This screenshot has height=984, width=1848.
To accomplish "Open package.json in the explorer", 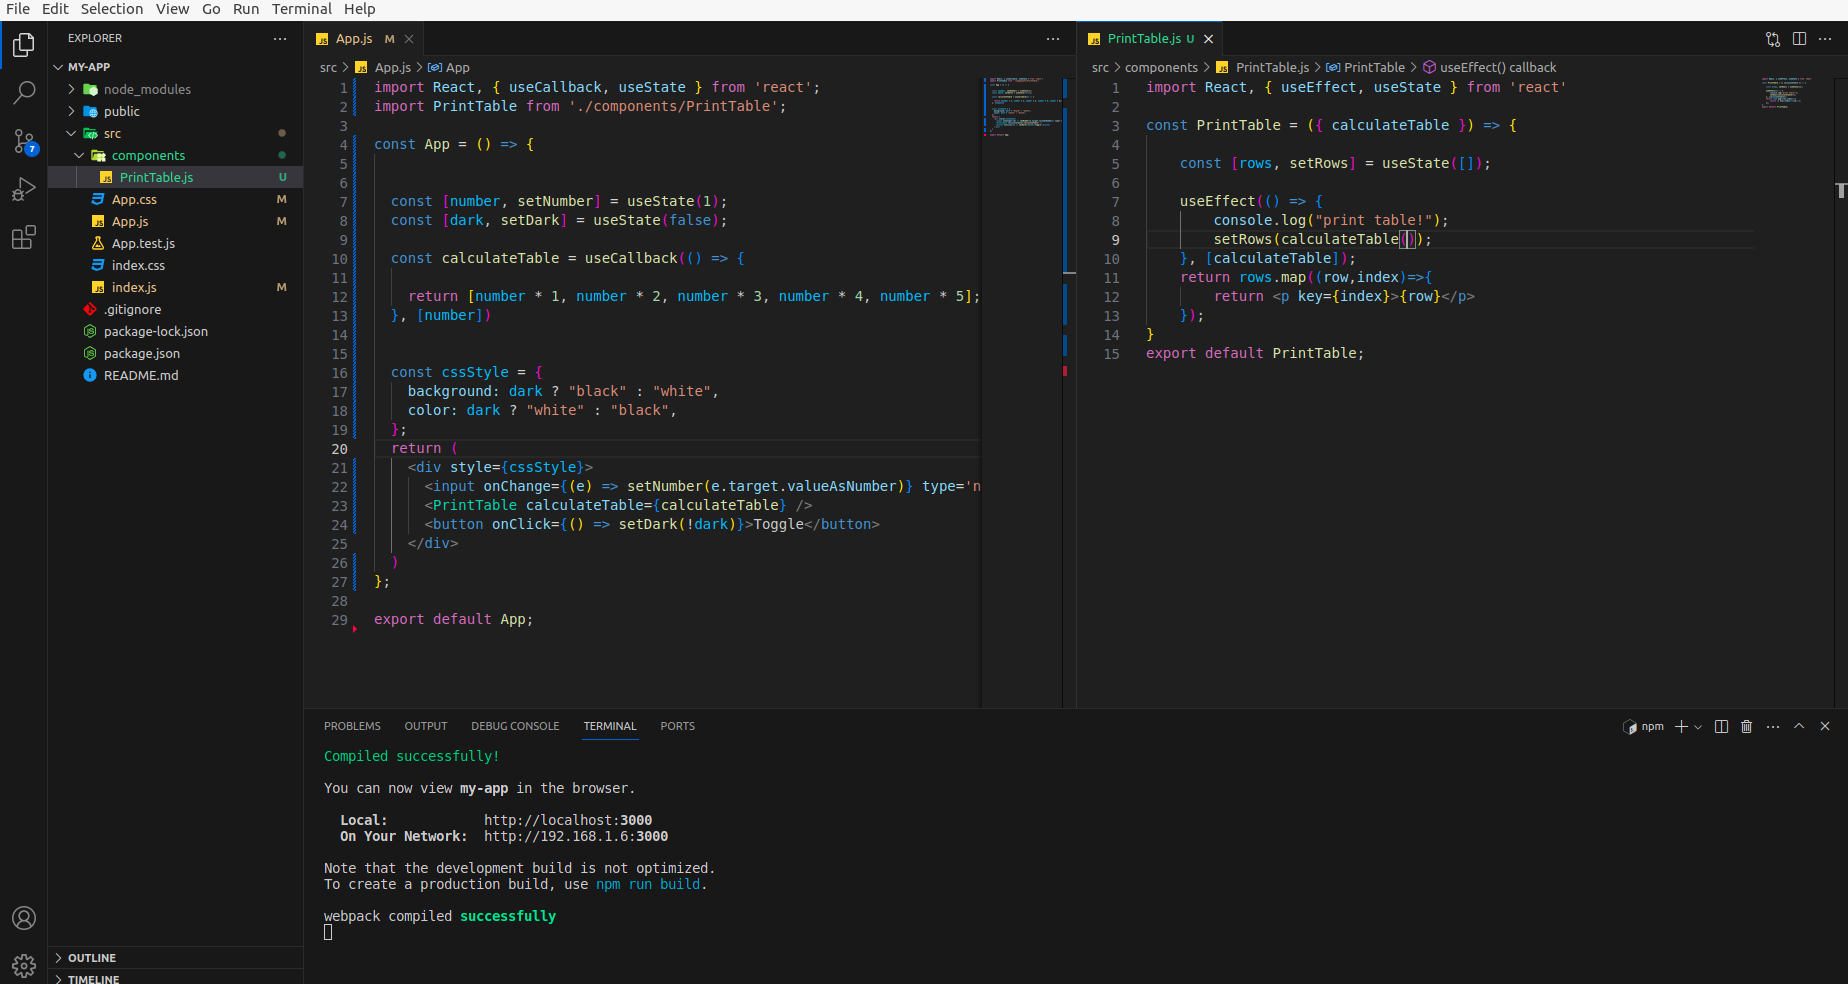I will pyautogui.click(x=141, y=353).
